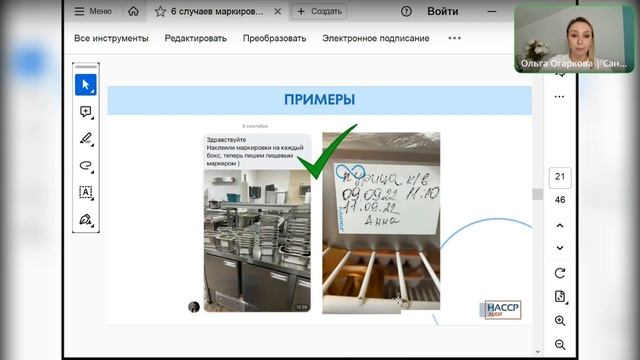The image size is (640, 360).
Task: Open Все инструменты menu
Action: point(111,38)
